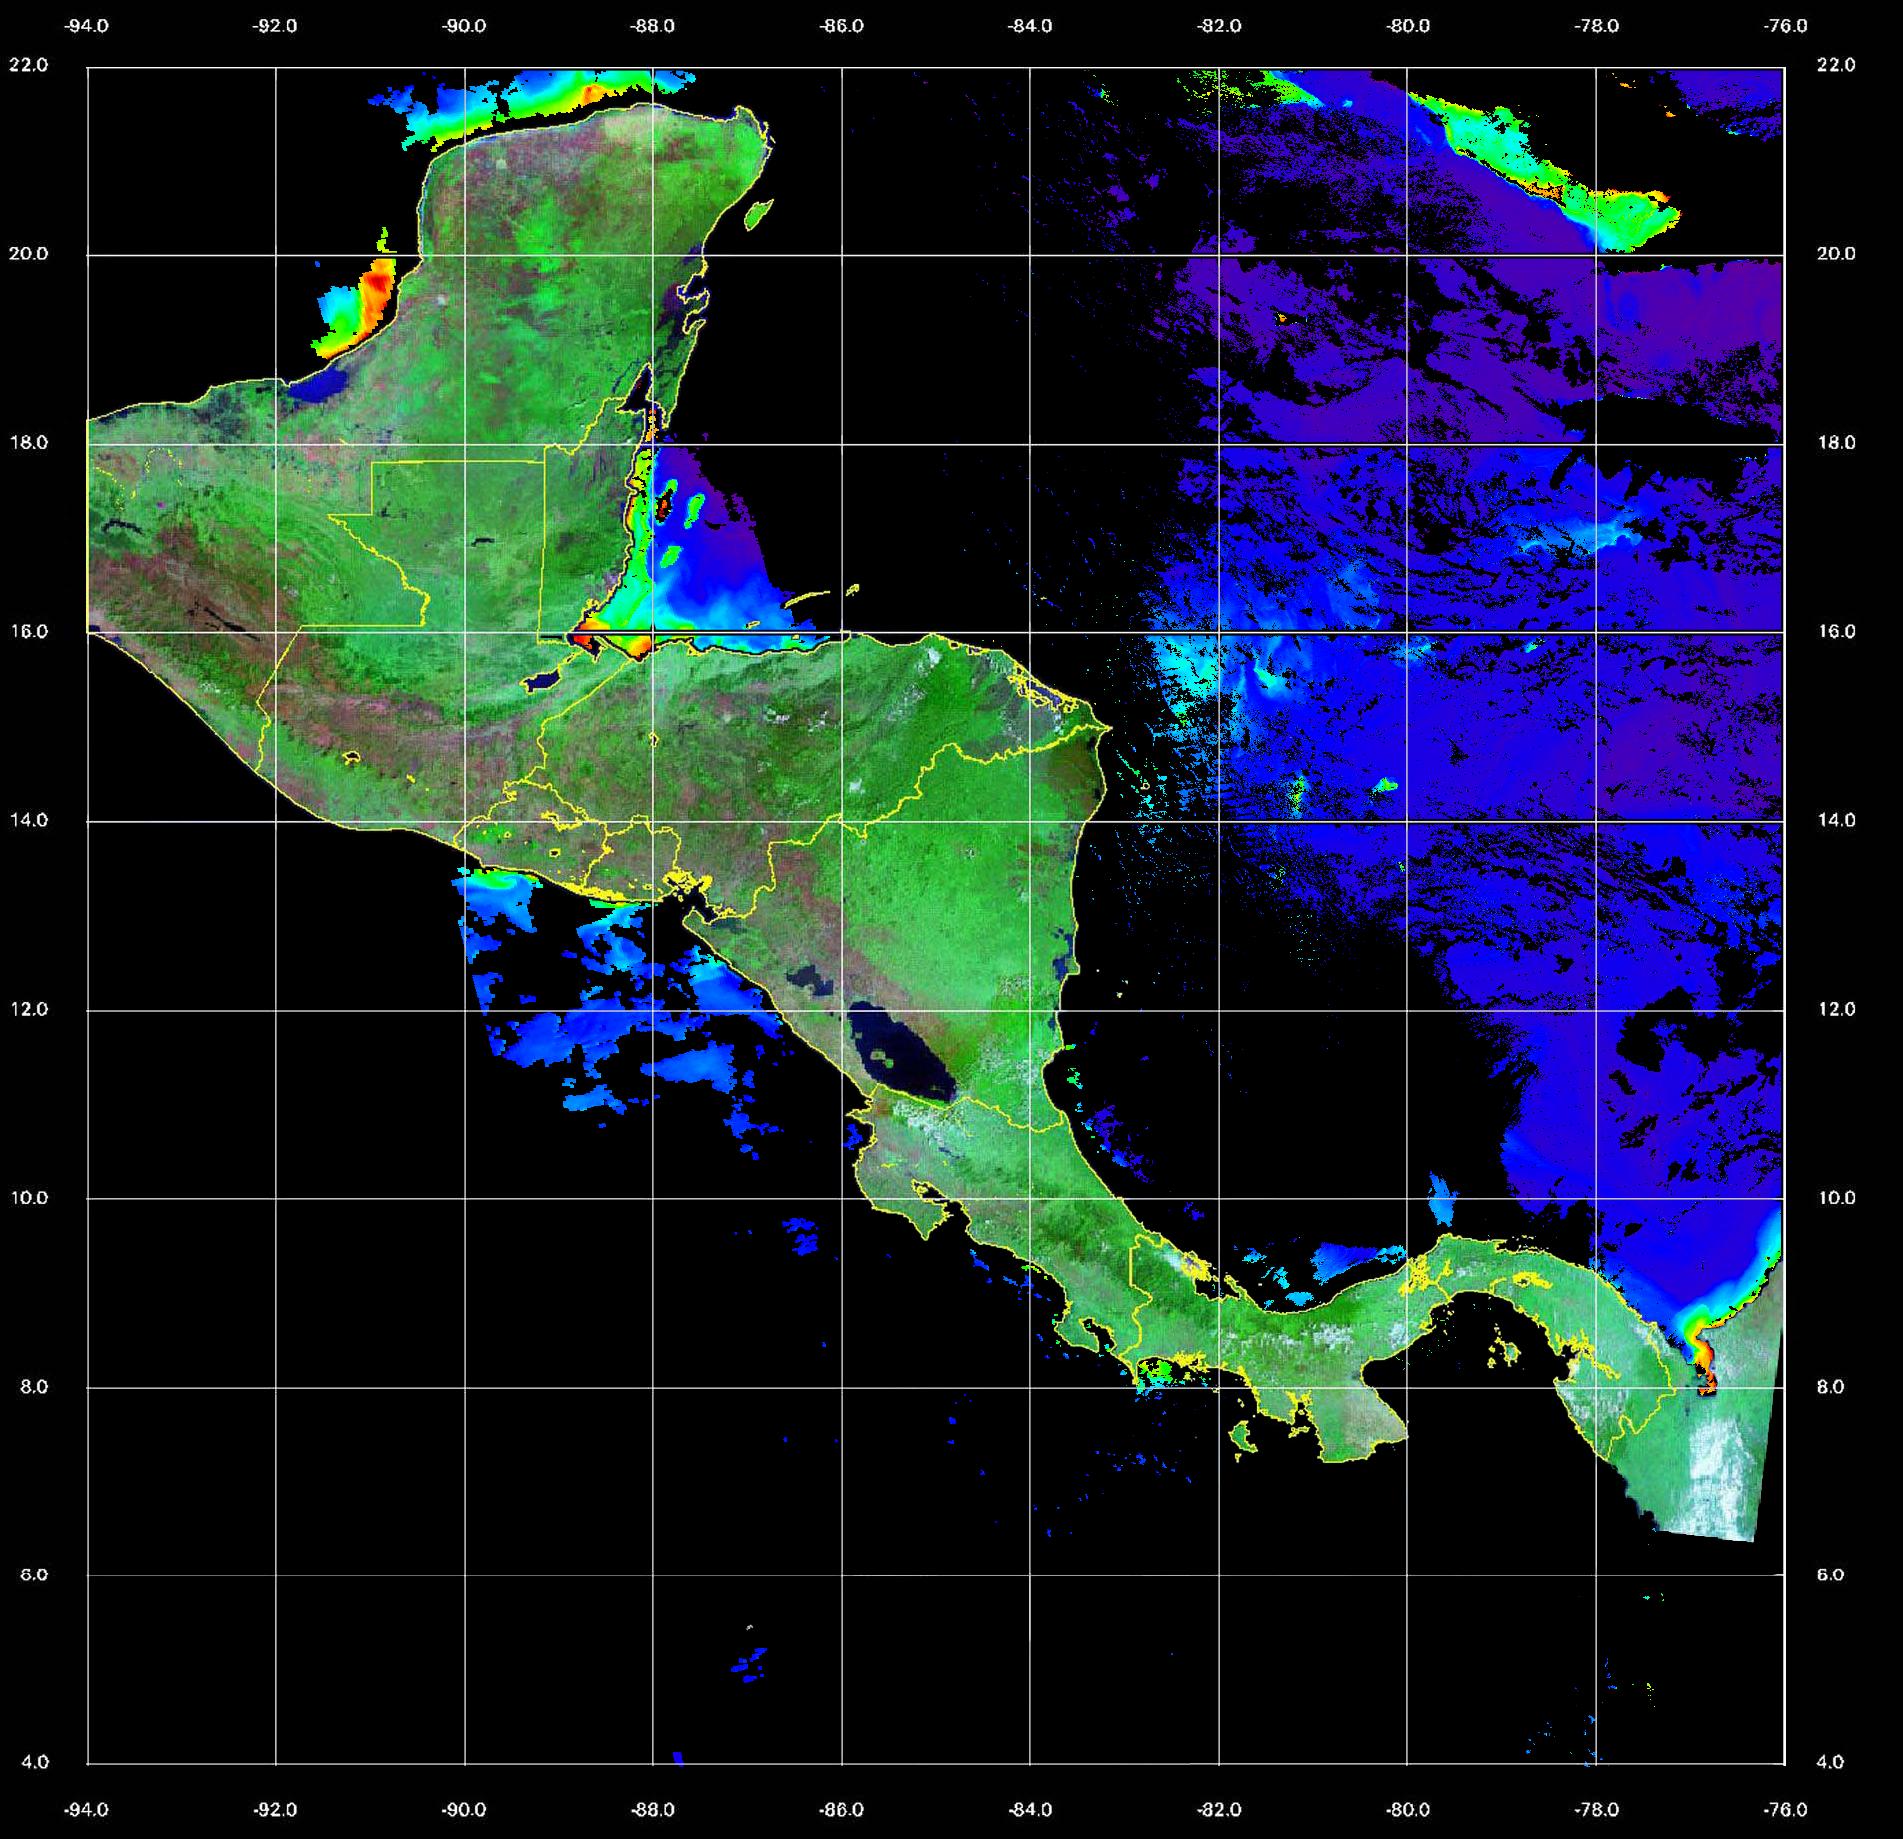Select Cozumel island off the Yucatan coast
1903x1839 pixels.
[759, 212]
